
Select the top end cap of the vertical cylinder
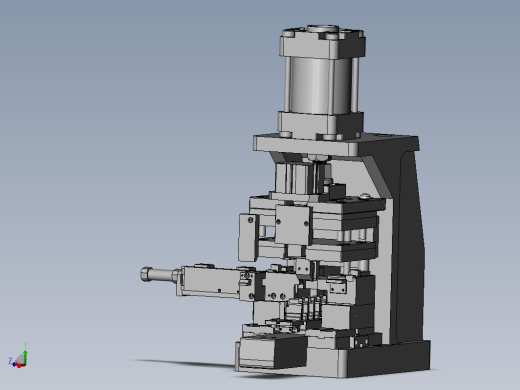click(322, 42)
